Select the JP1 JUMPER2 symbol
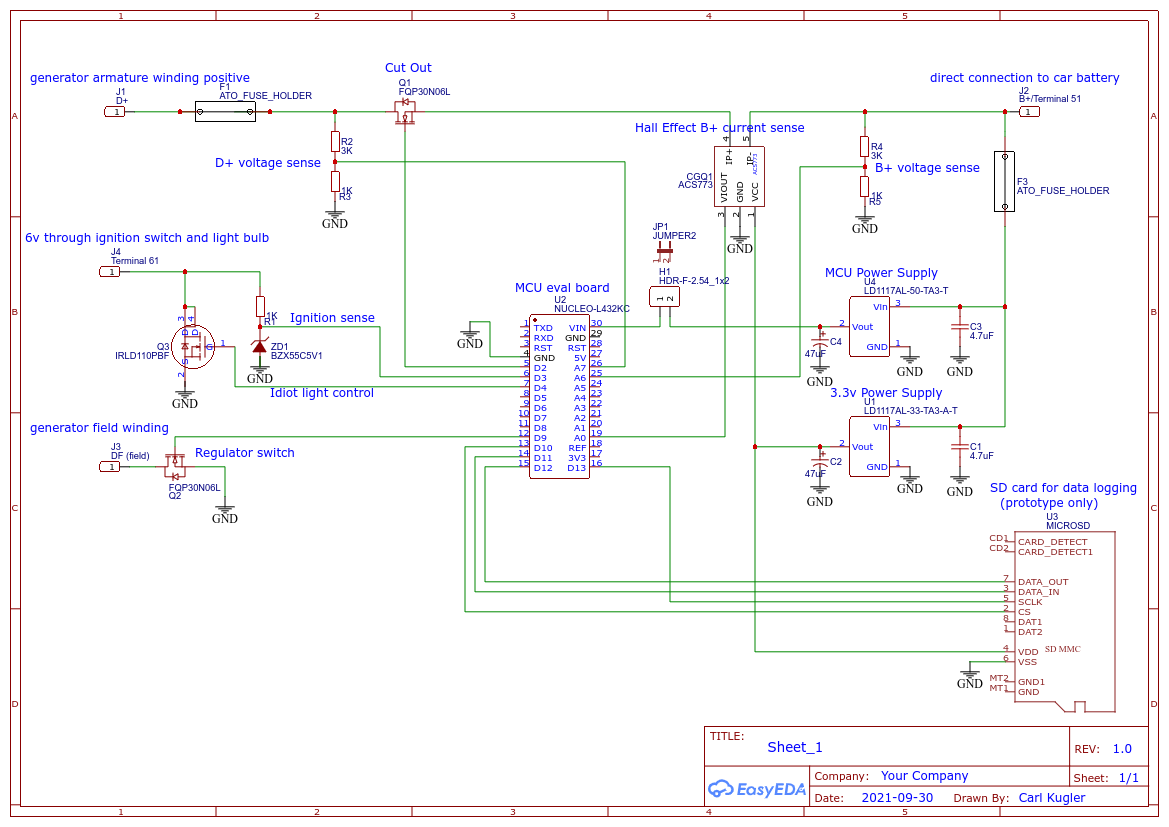 click(663, 251)
